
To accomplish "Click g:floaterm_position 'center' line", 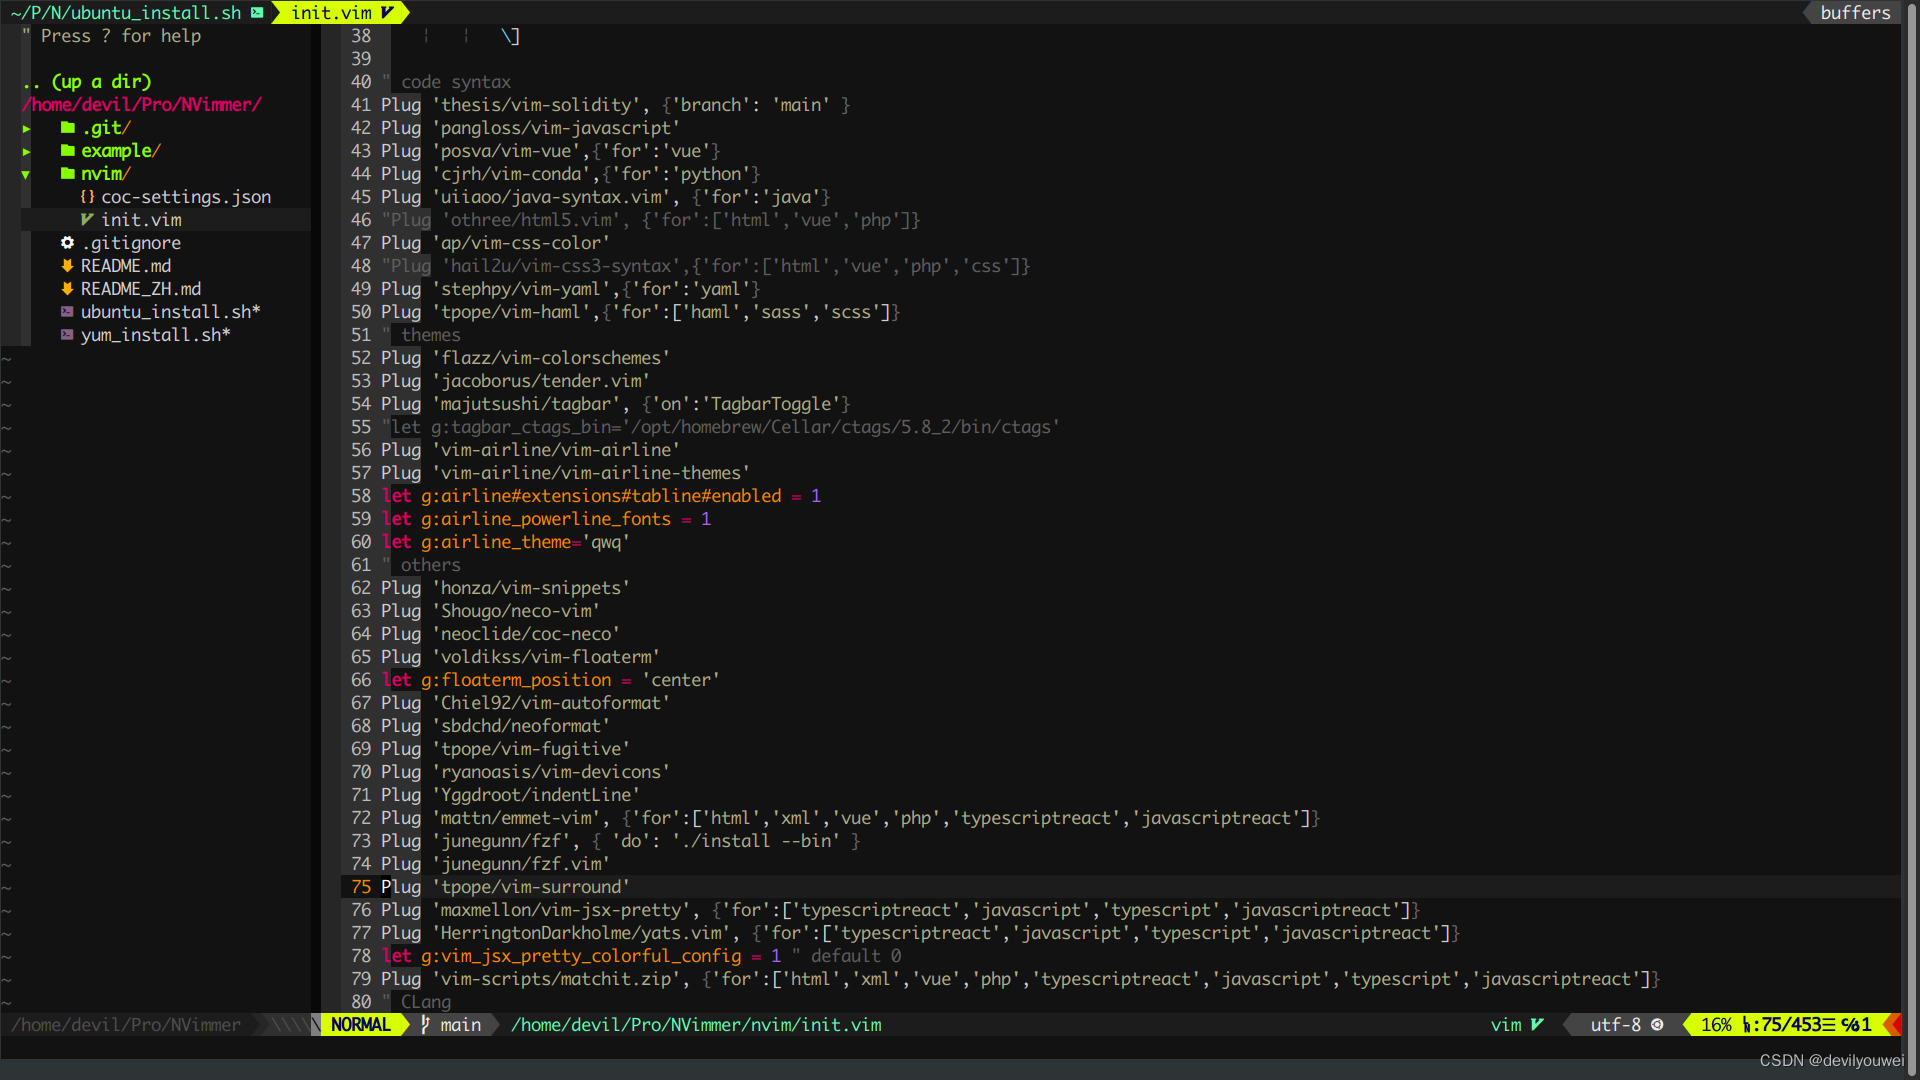I will [550, 680].
